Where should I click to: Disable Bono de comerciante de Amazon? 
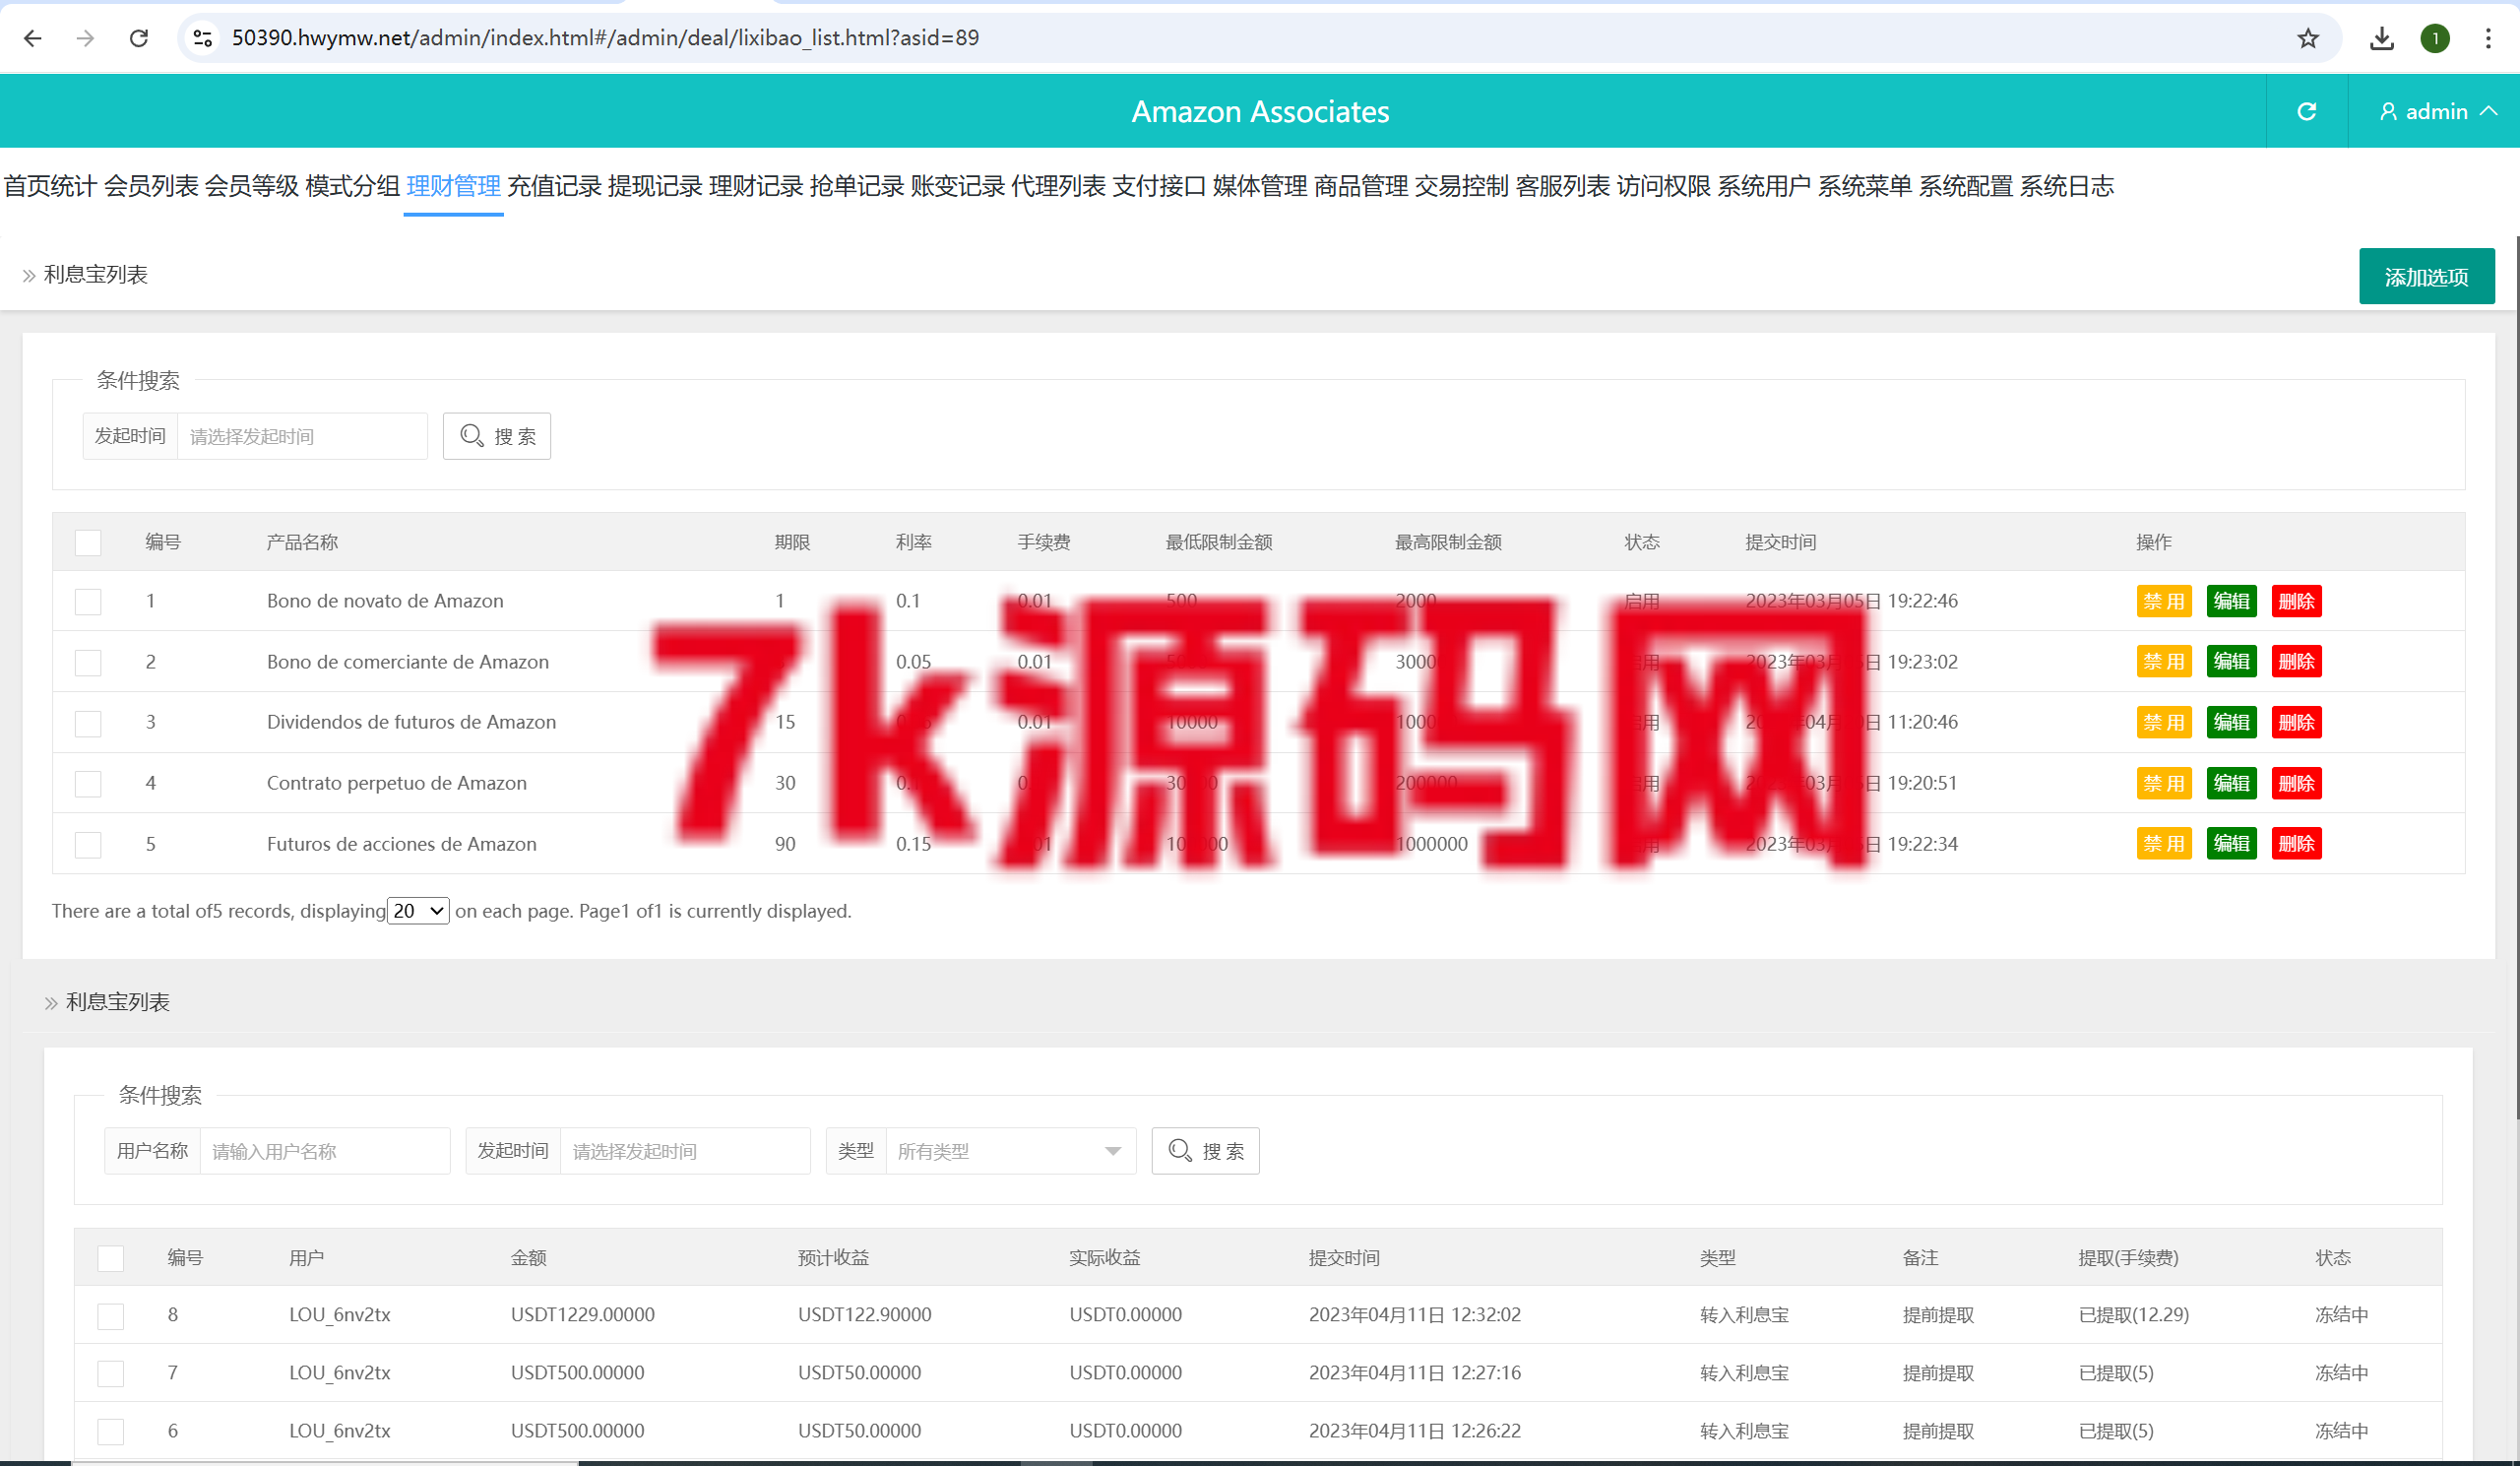[x=2164, y=661]
